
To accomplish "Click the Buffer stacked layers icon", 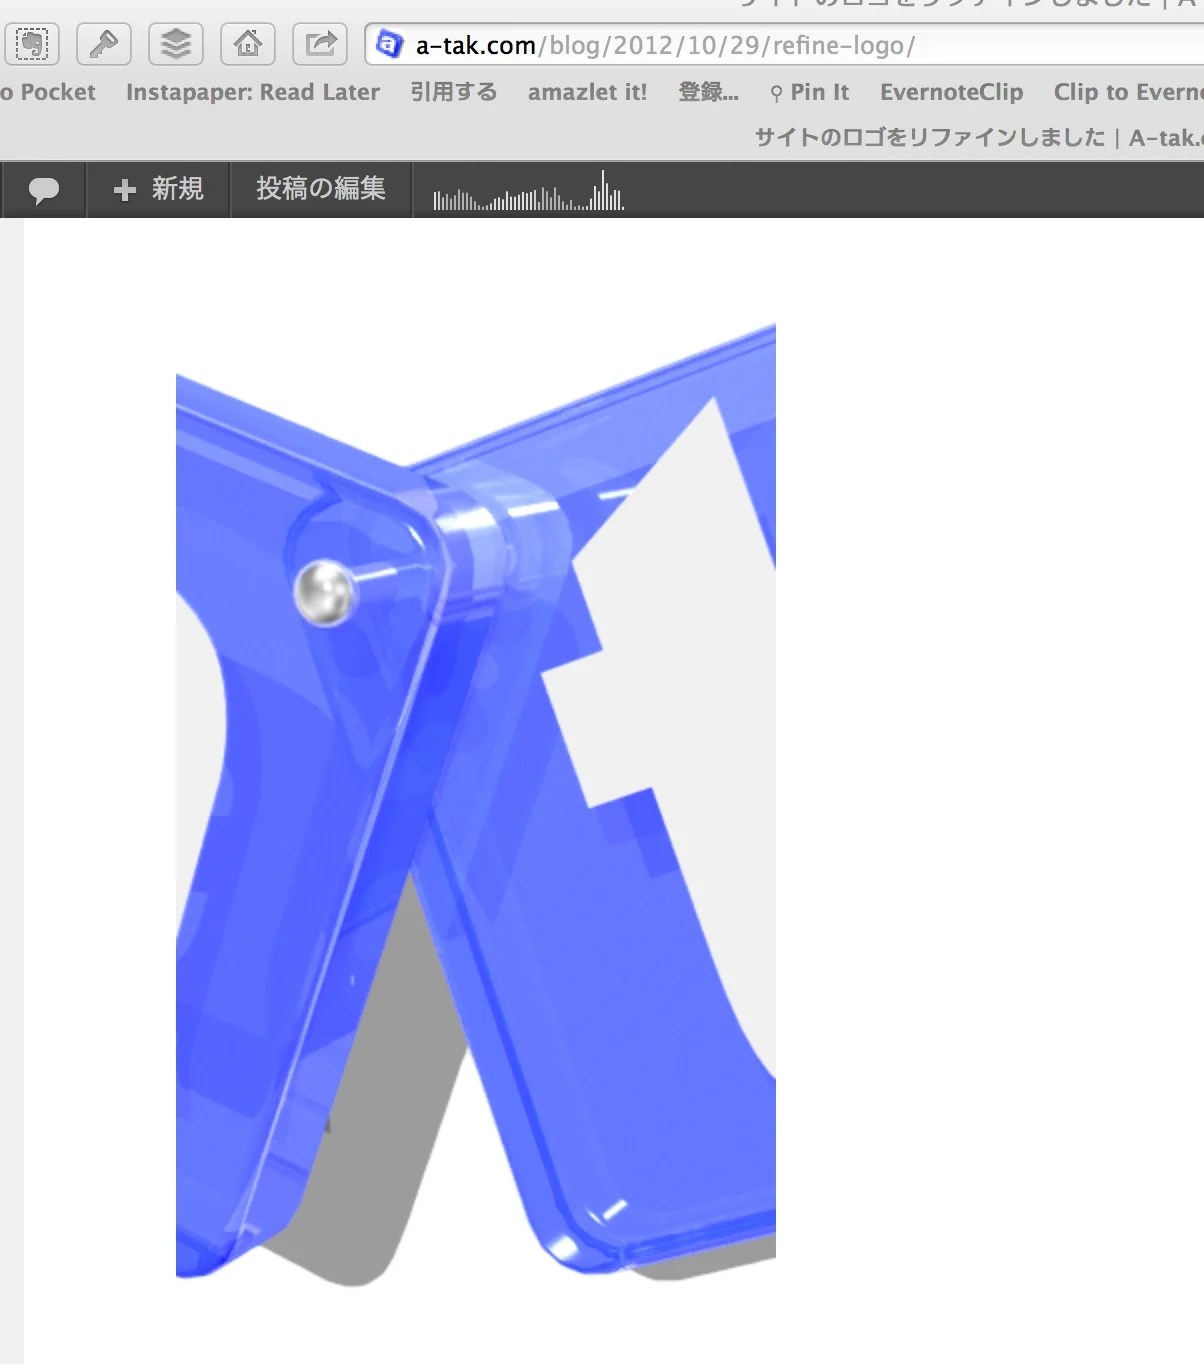I will [x=176, y=44].
